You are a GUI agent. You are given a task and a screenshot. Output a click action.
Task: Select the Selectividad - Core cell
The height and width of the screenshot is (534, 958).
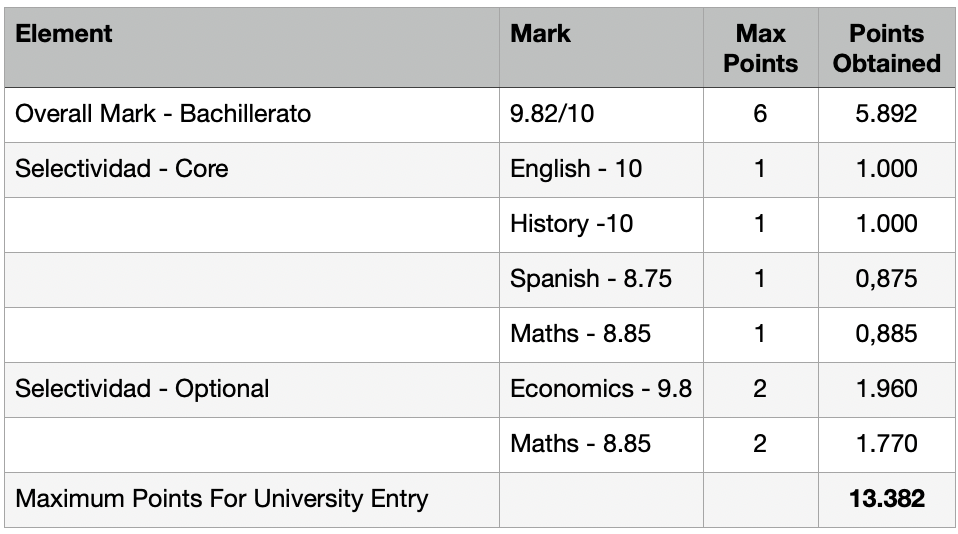coord(252,169)
